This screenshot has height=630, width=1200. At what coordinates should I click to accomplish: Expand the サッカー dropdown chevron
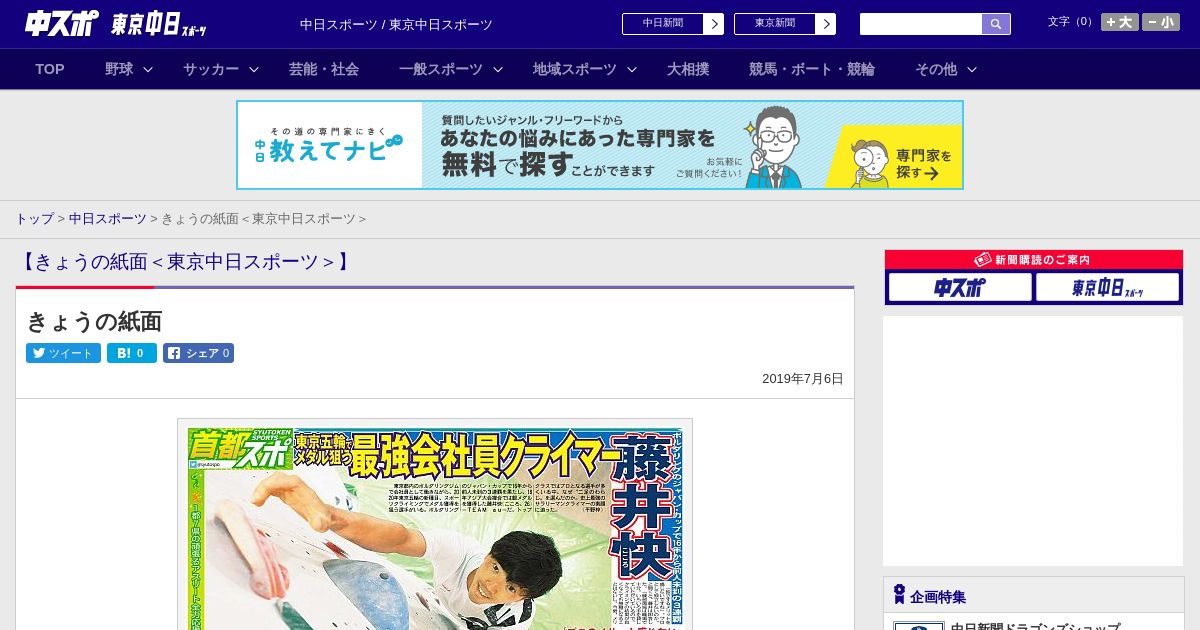254,70
